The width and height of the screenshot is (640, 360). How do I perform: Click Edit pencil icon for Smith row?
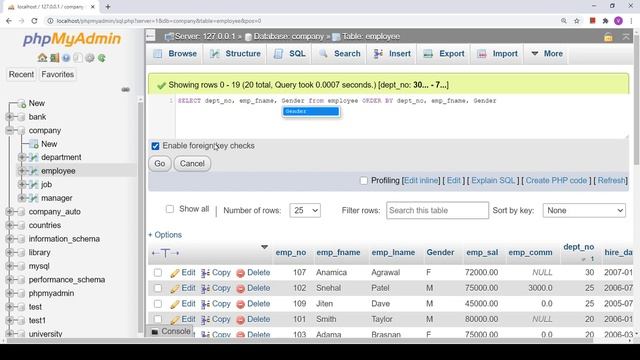(x=175, y=320)
